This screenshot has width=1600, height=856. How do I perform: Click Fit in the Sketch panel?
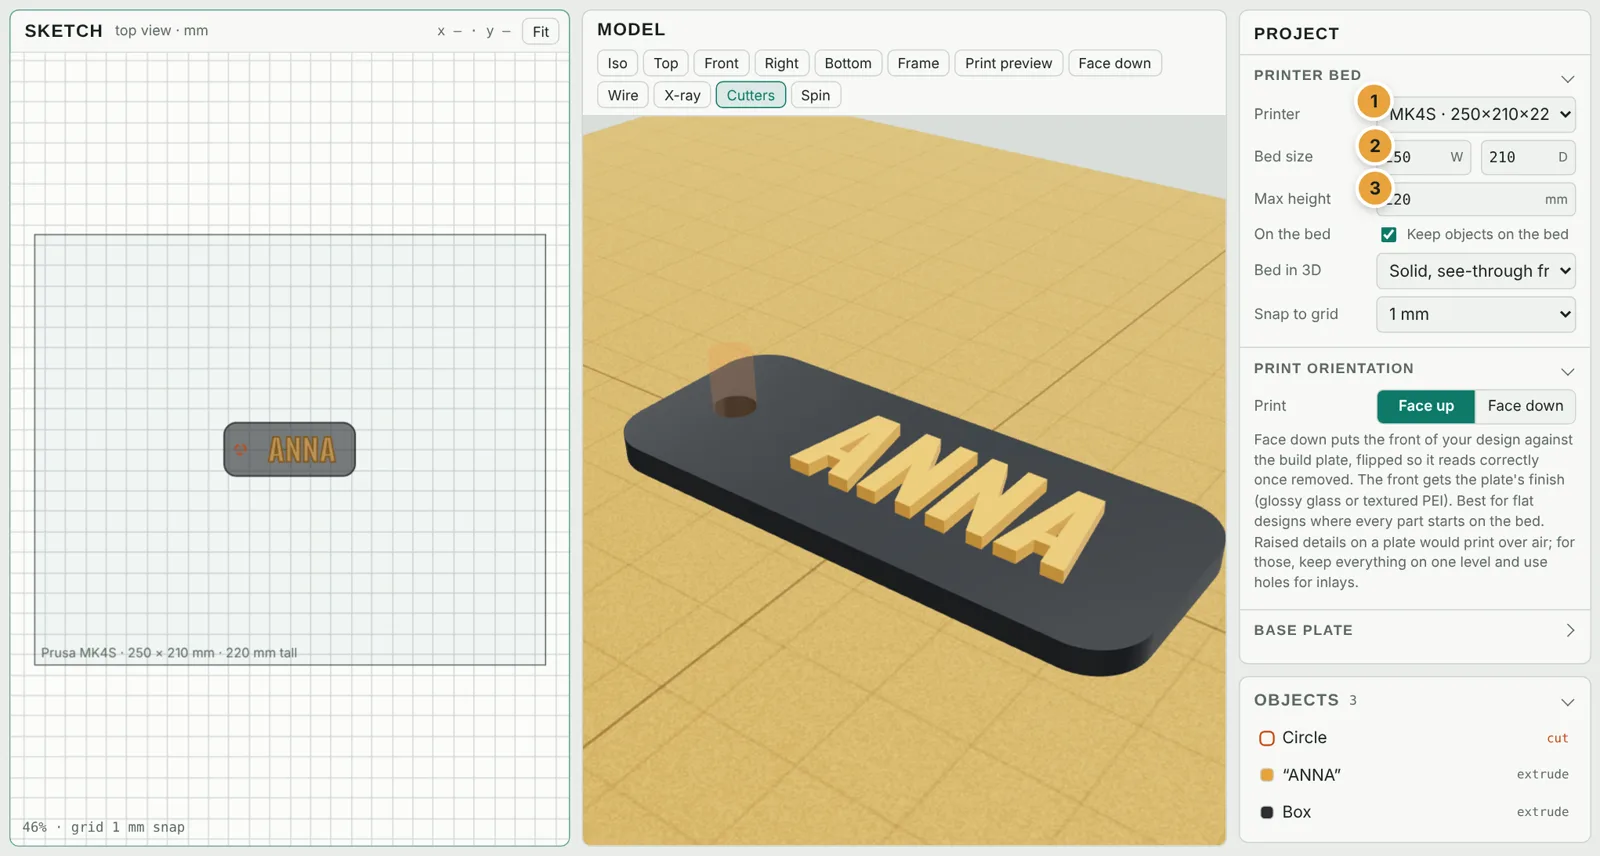(541, 32)
